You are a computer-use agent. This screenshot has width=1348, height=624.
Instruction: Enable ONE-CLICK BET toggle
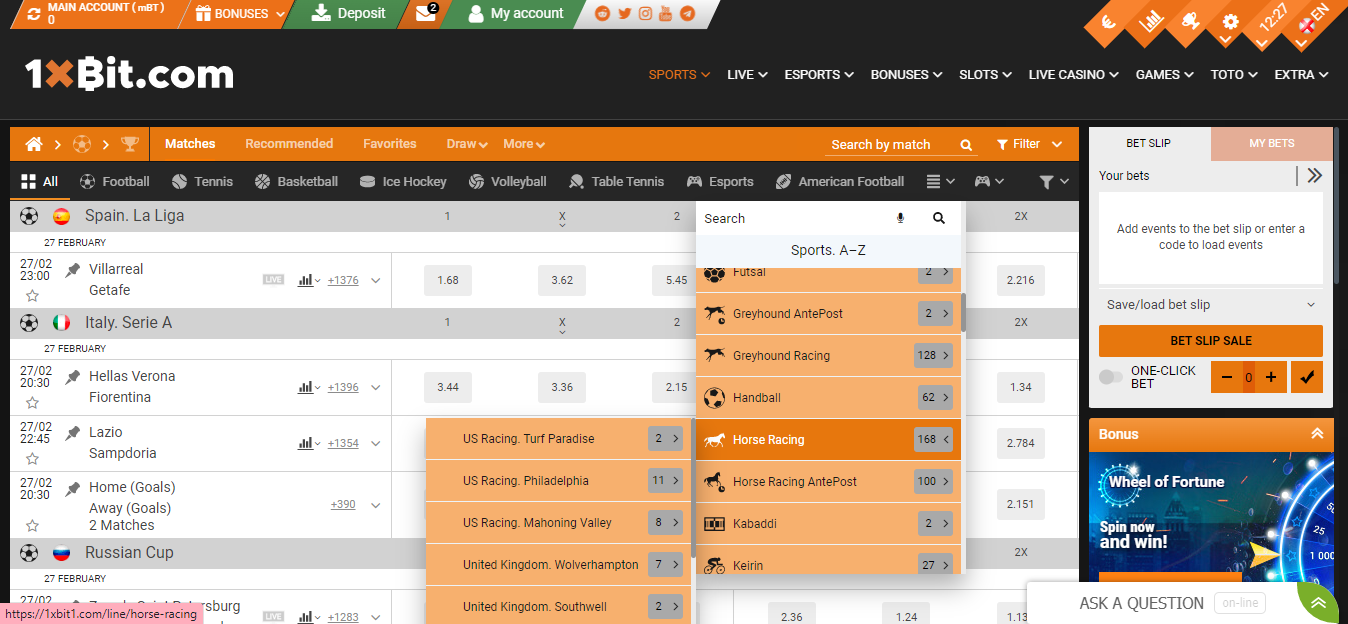point(1110,377)
